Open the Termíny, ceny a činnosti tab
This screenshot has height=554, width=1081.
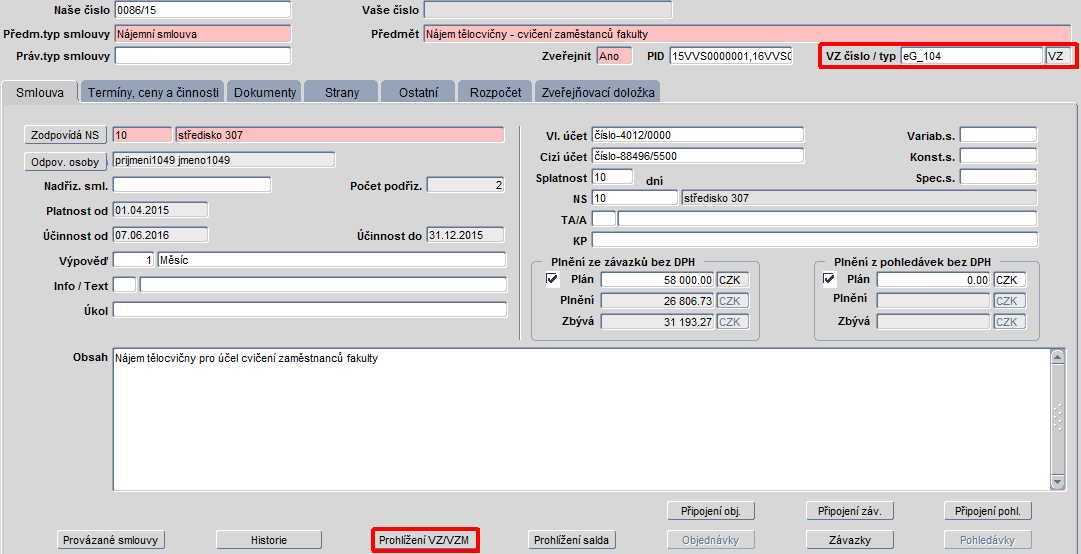coord(152,92)
